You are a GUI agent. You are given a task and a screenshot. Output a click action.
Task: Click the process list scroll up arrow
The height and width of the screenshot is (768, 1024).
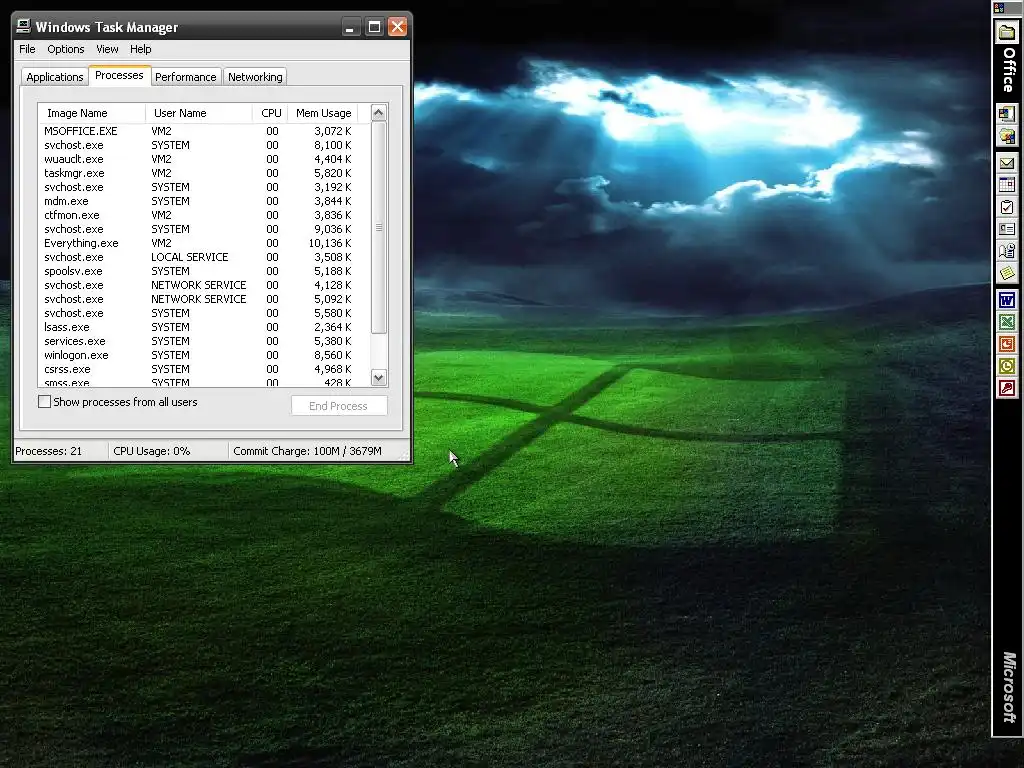(x=379, y=113)
